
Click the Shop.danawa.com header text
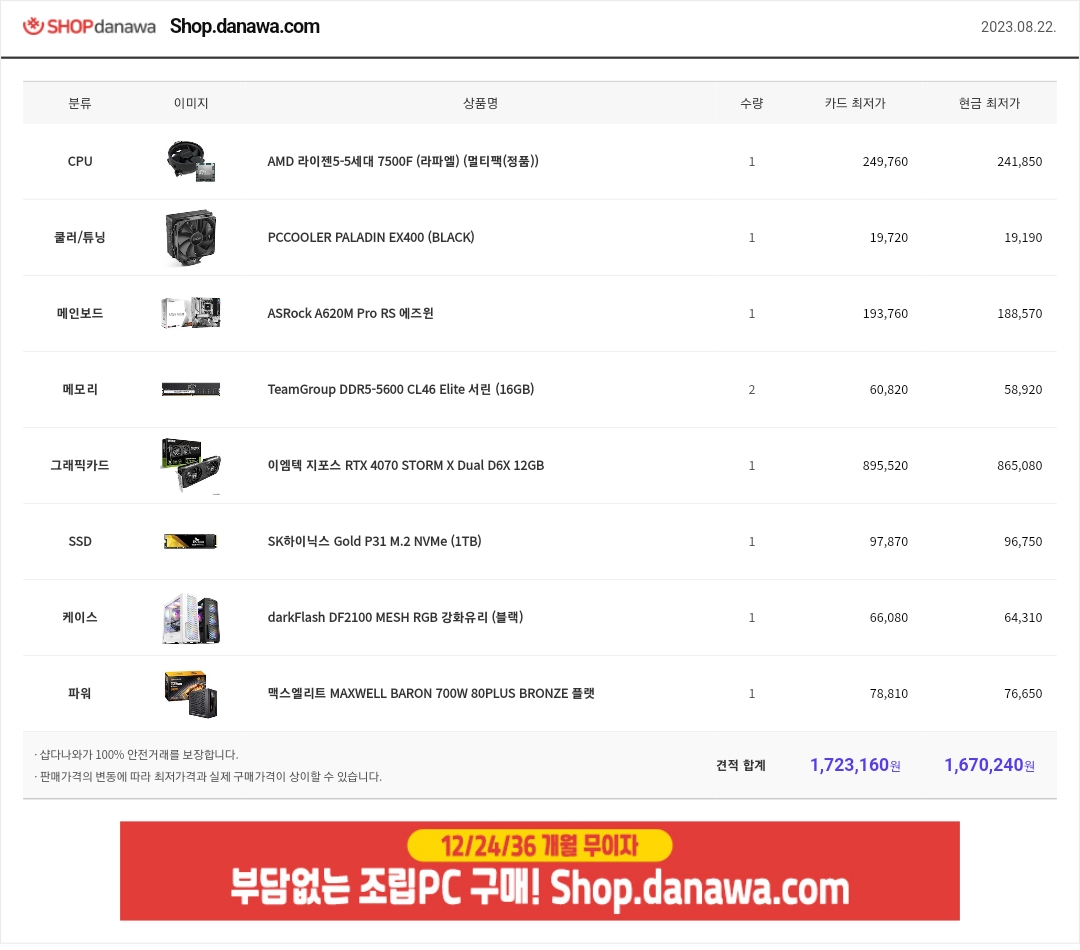pos(245,26)
